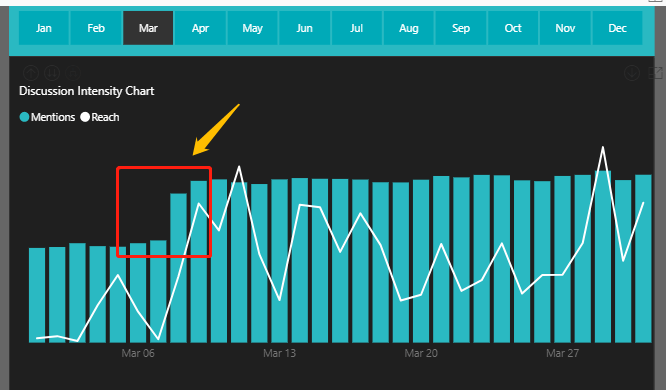The height and width of the screenshot is (390, 666).
Task: Enable drill down mode with circled down arrow
Action: (x=632, y=73)
